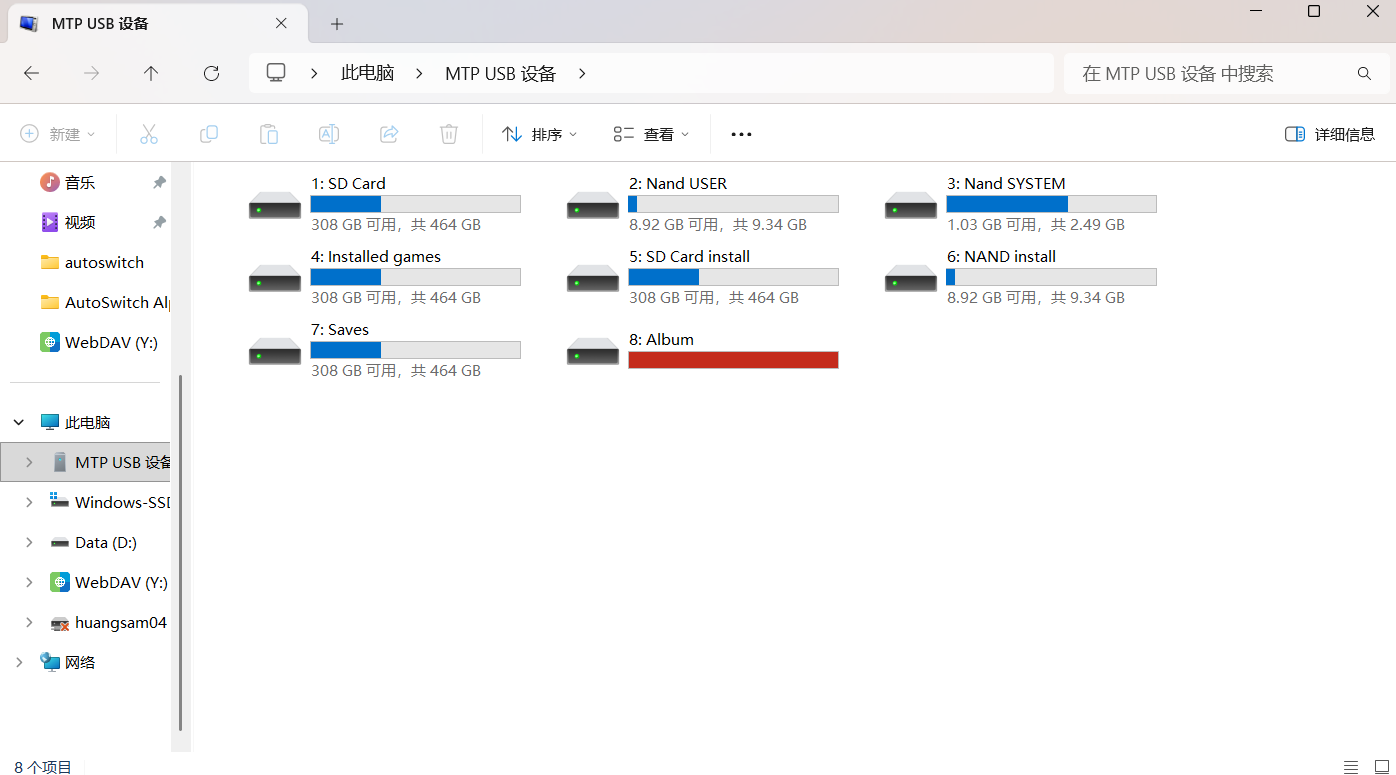Click the Cut scissors icon
This screenshot has height=775, width=1396.
click(x=149, y=134)
